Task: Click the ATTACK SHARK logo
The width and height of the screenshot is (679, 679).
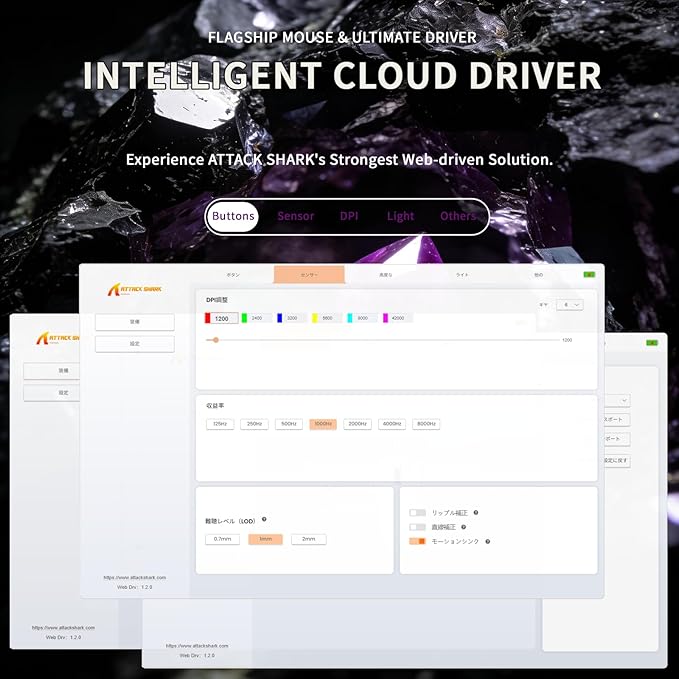Action: click(135, 289)
